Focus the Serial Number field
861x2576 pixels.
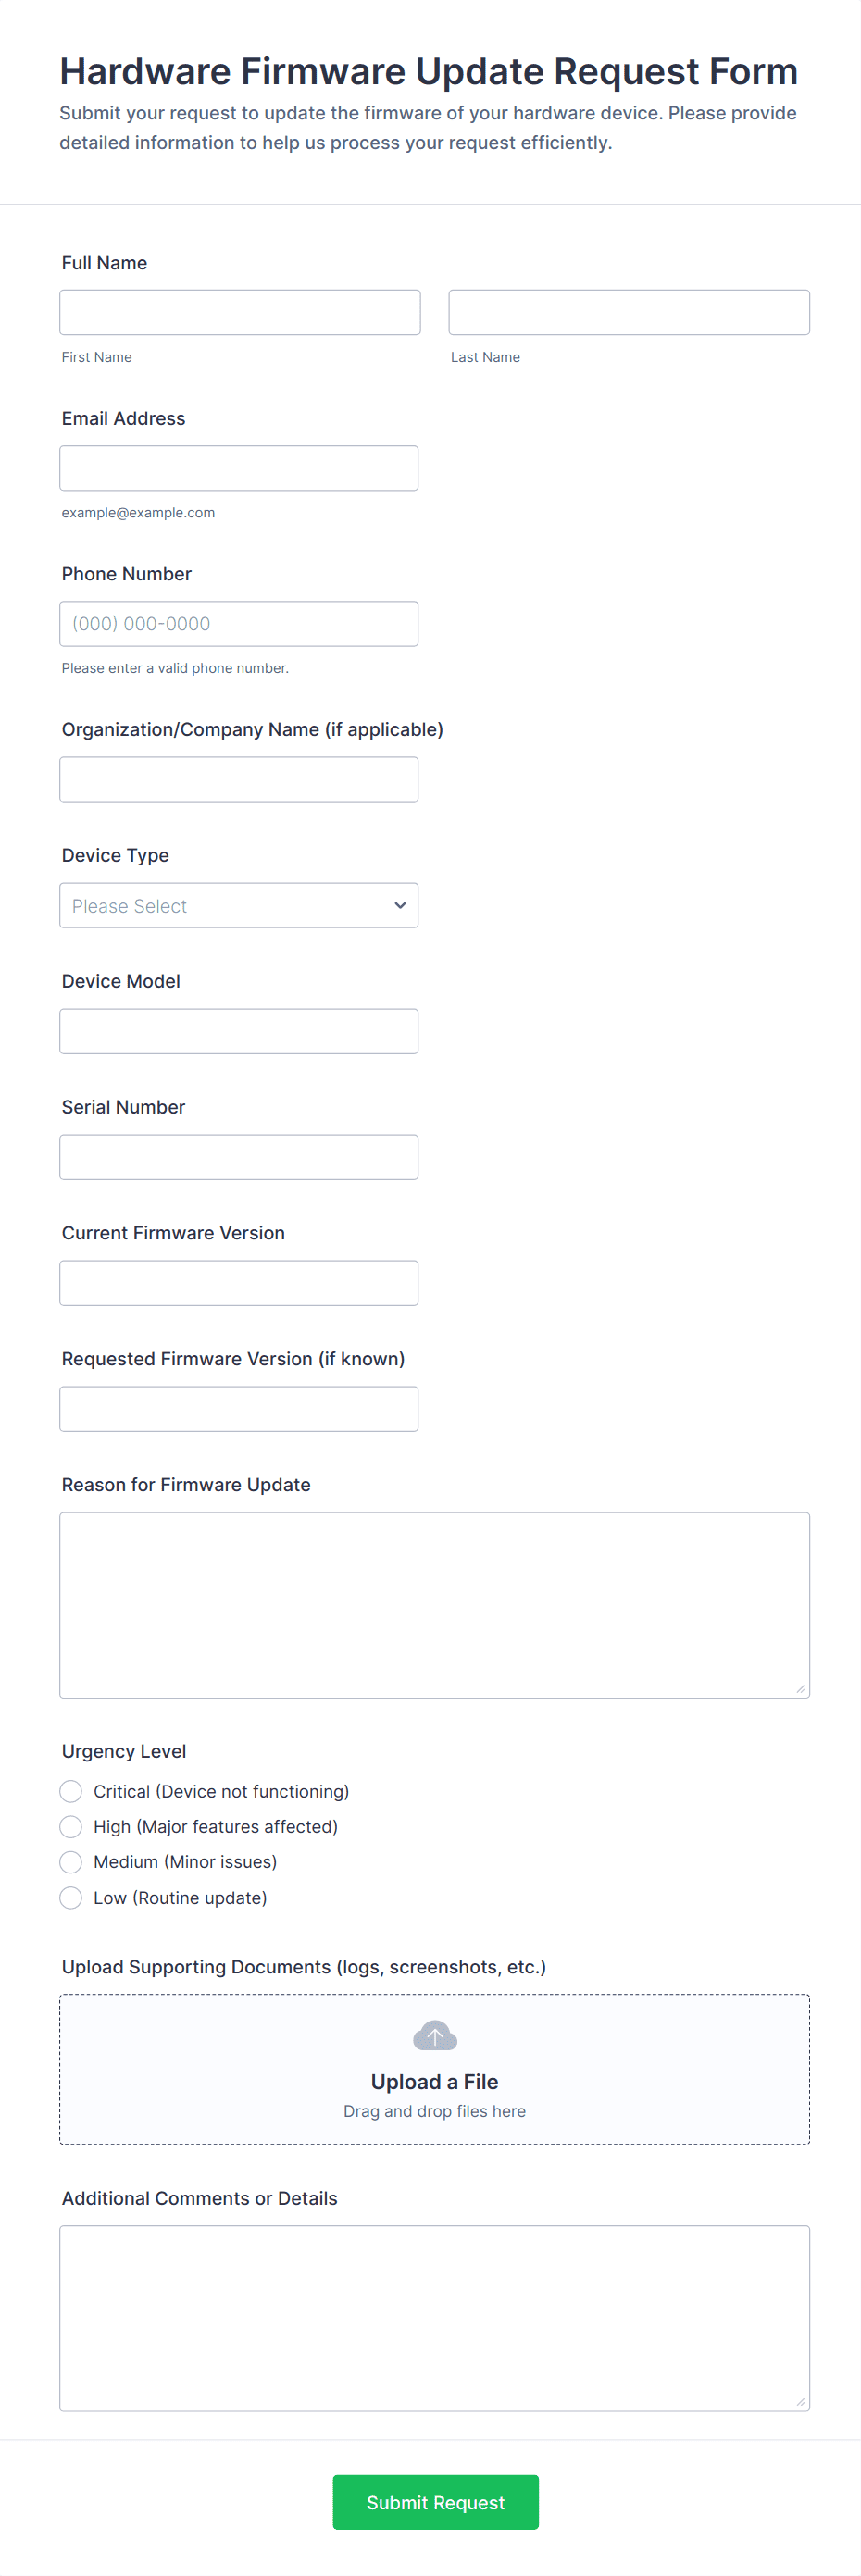(238, 1158)
